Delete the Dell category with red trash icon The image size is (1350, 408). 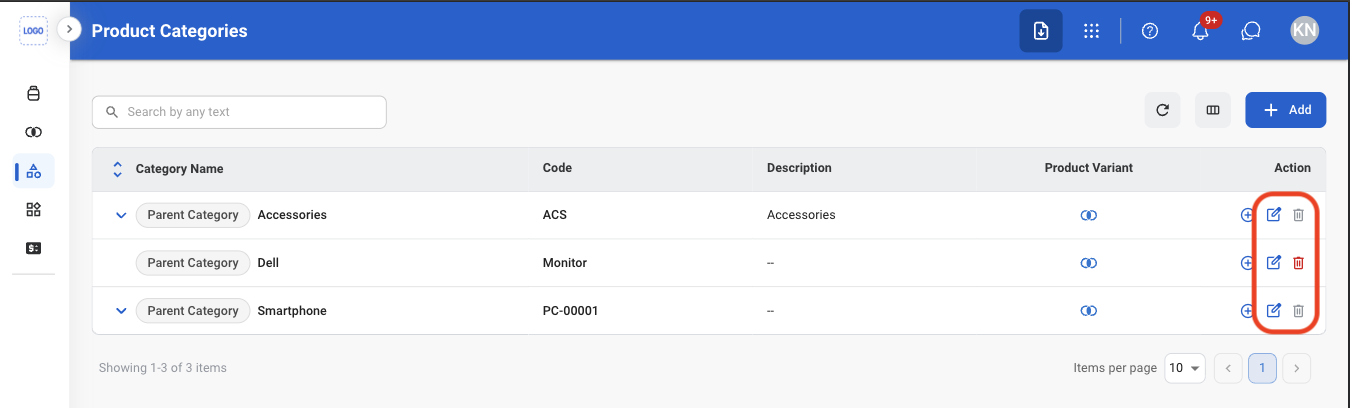pos(1298,263)
